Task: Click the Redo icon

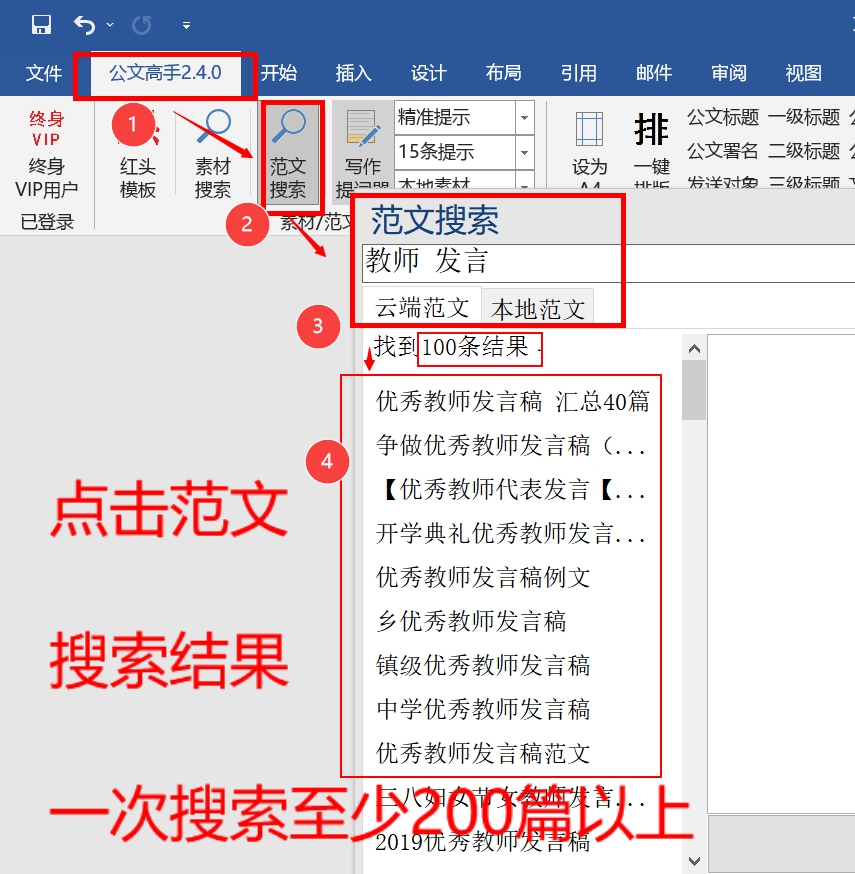Action: point(142,25)
